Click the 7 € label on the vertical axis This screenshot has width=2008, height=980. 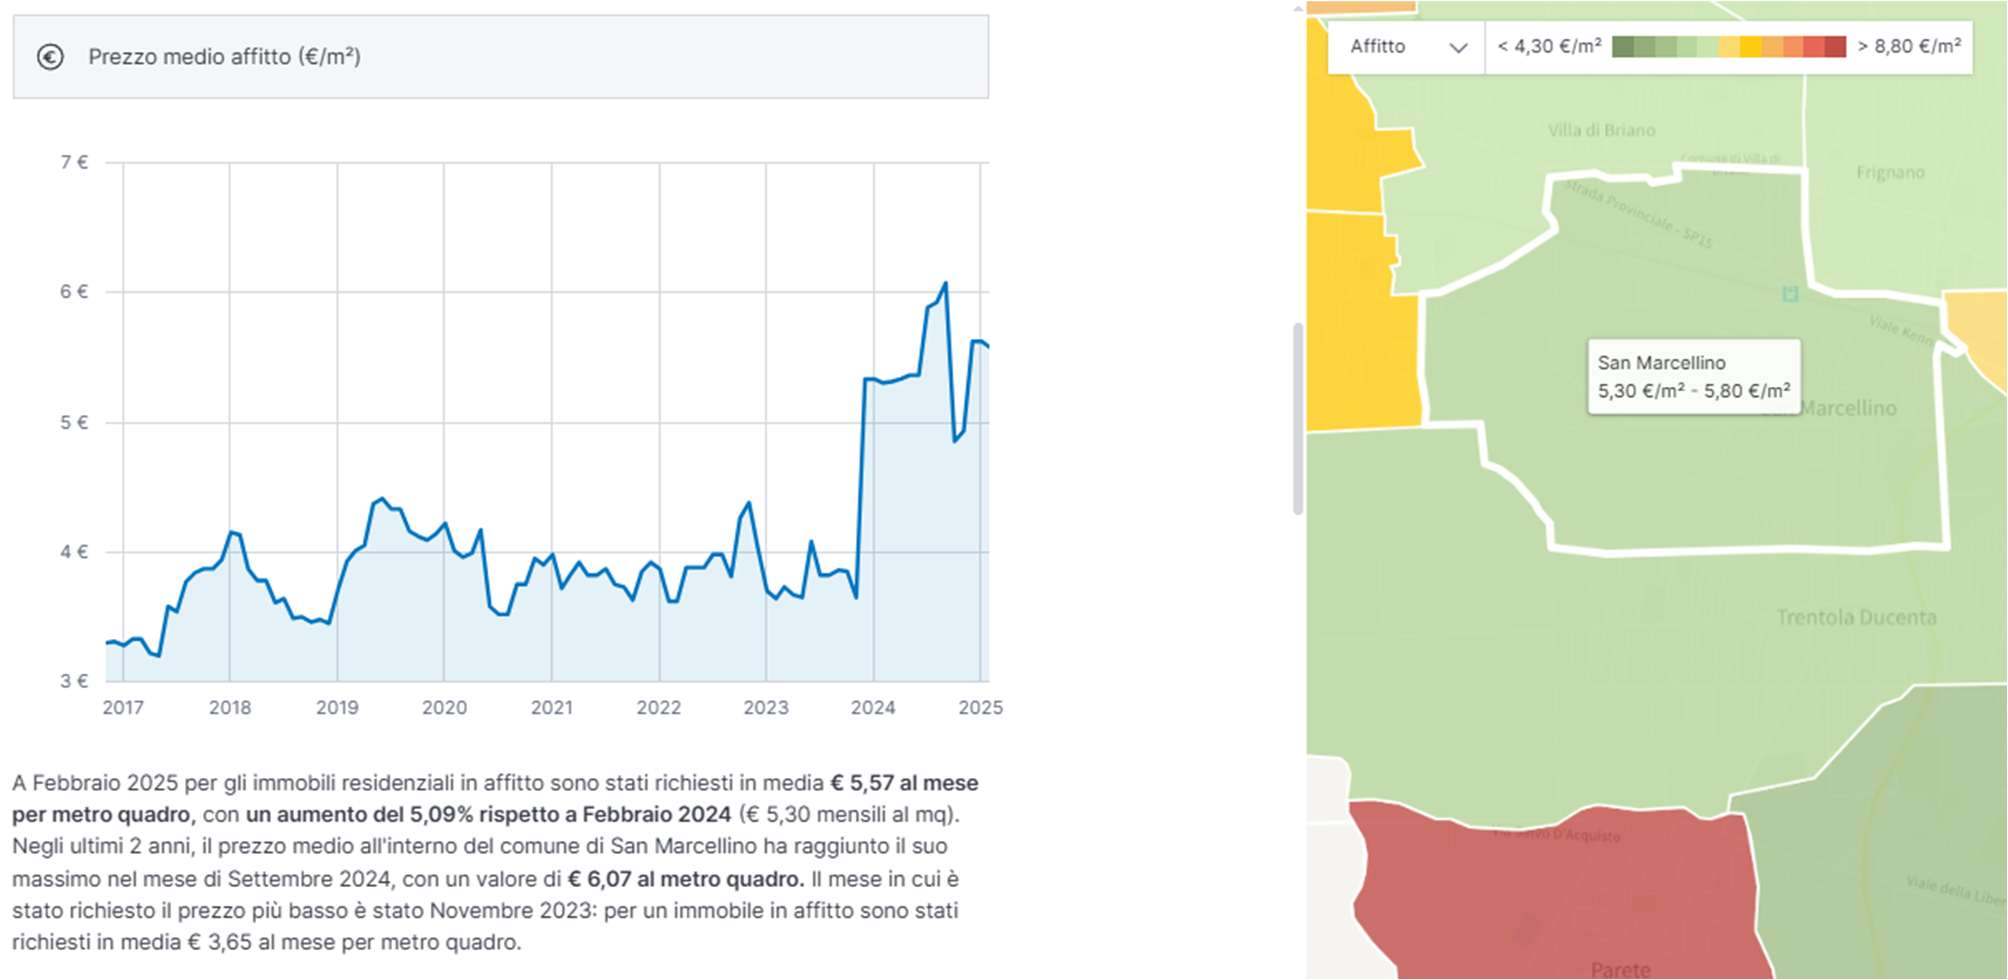75,162
